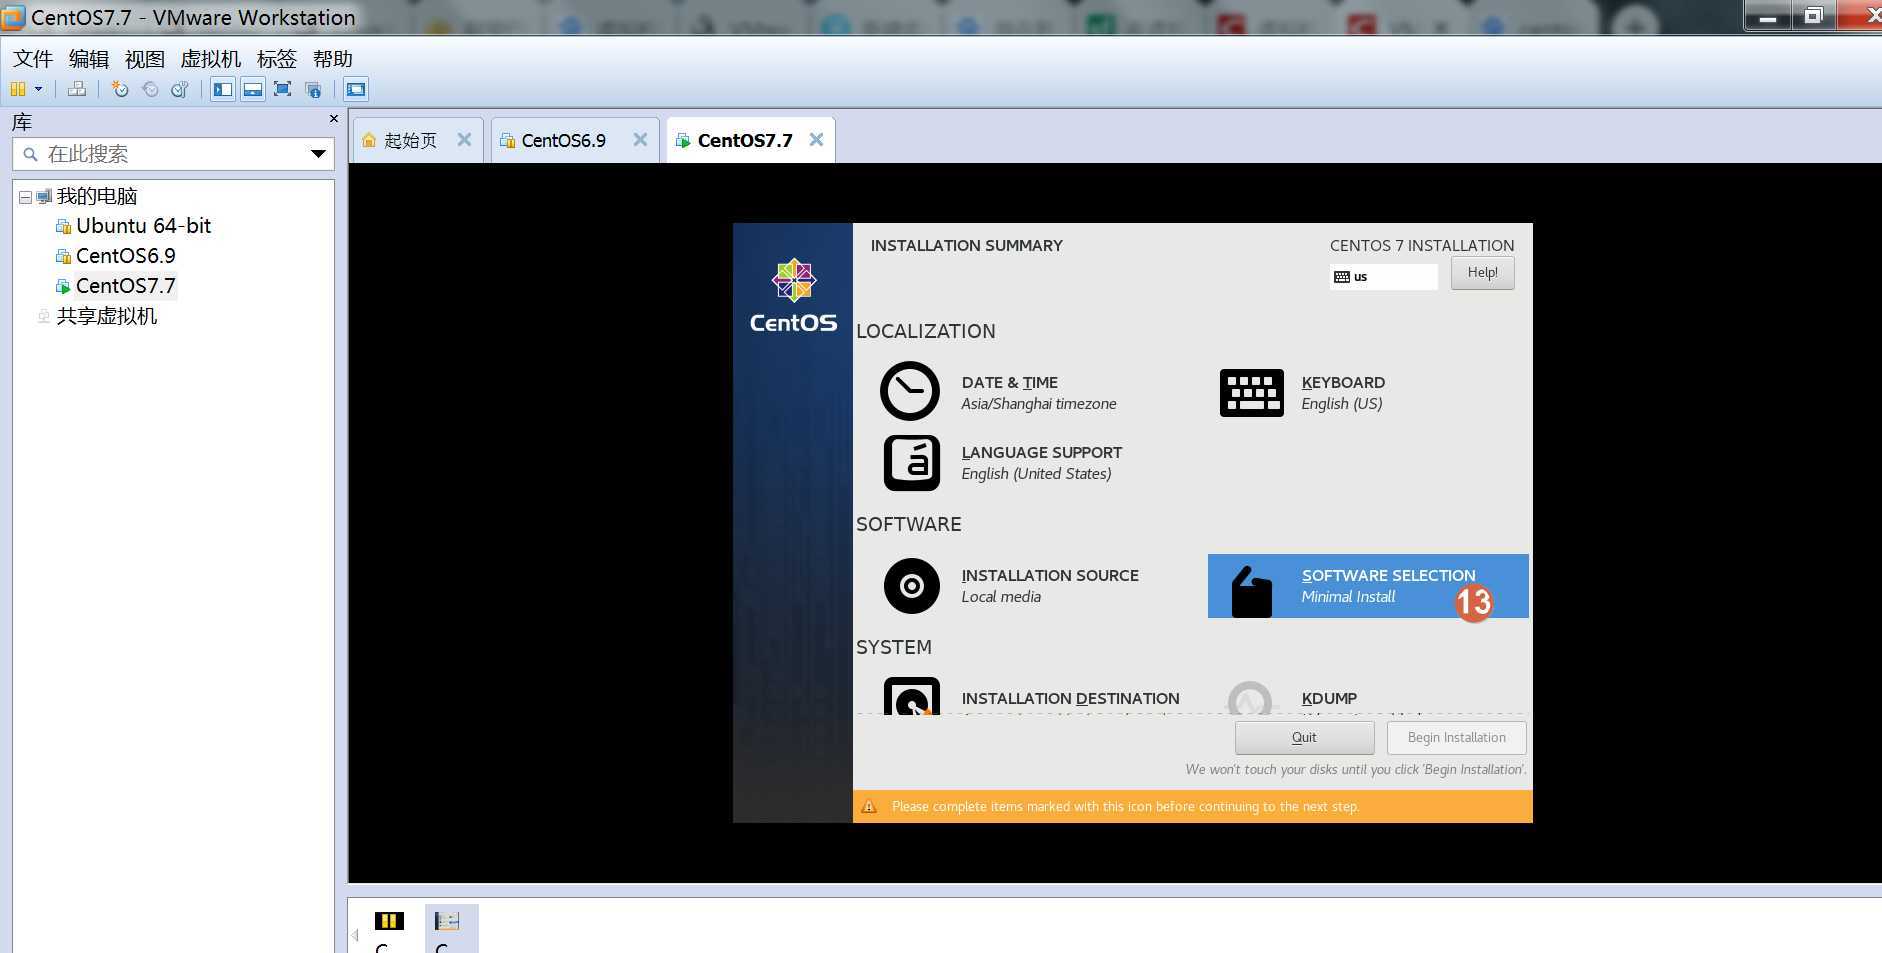Click the warning triangle icon in orange bar

pyautogui.click(x=869, y=806)
